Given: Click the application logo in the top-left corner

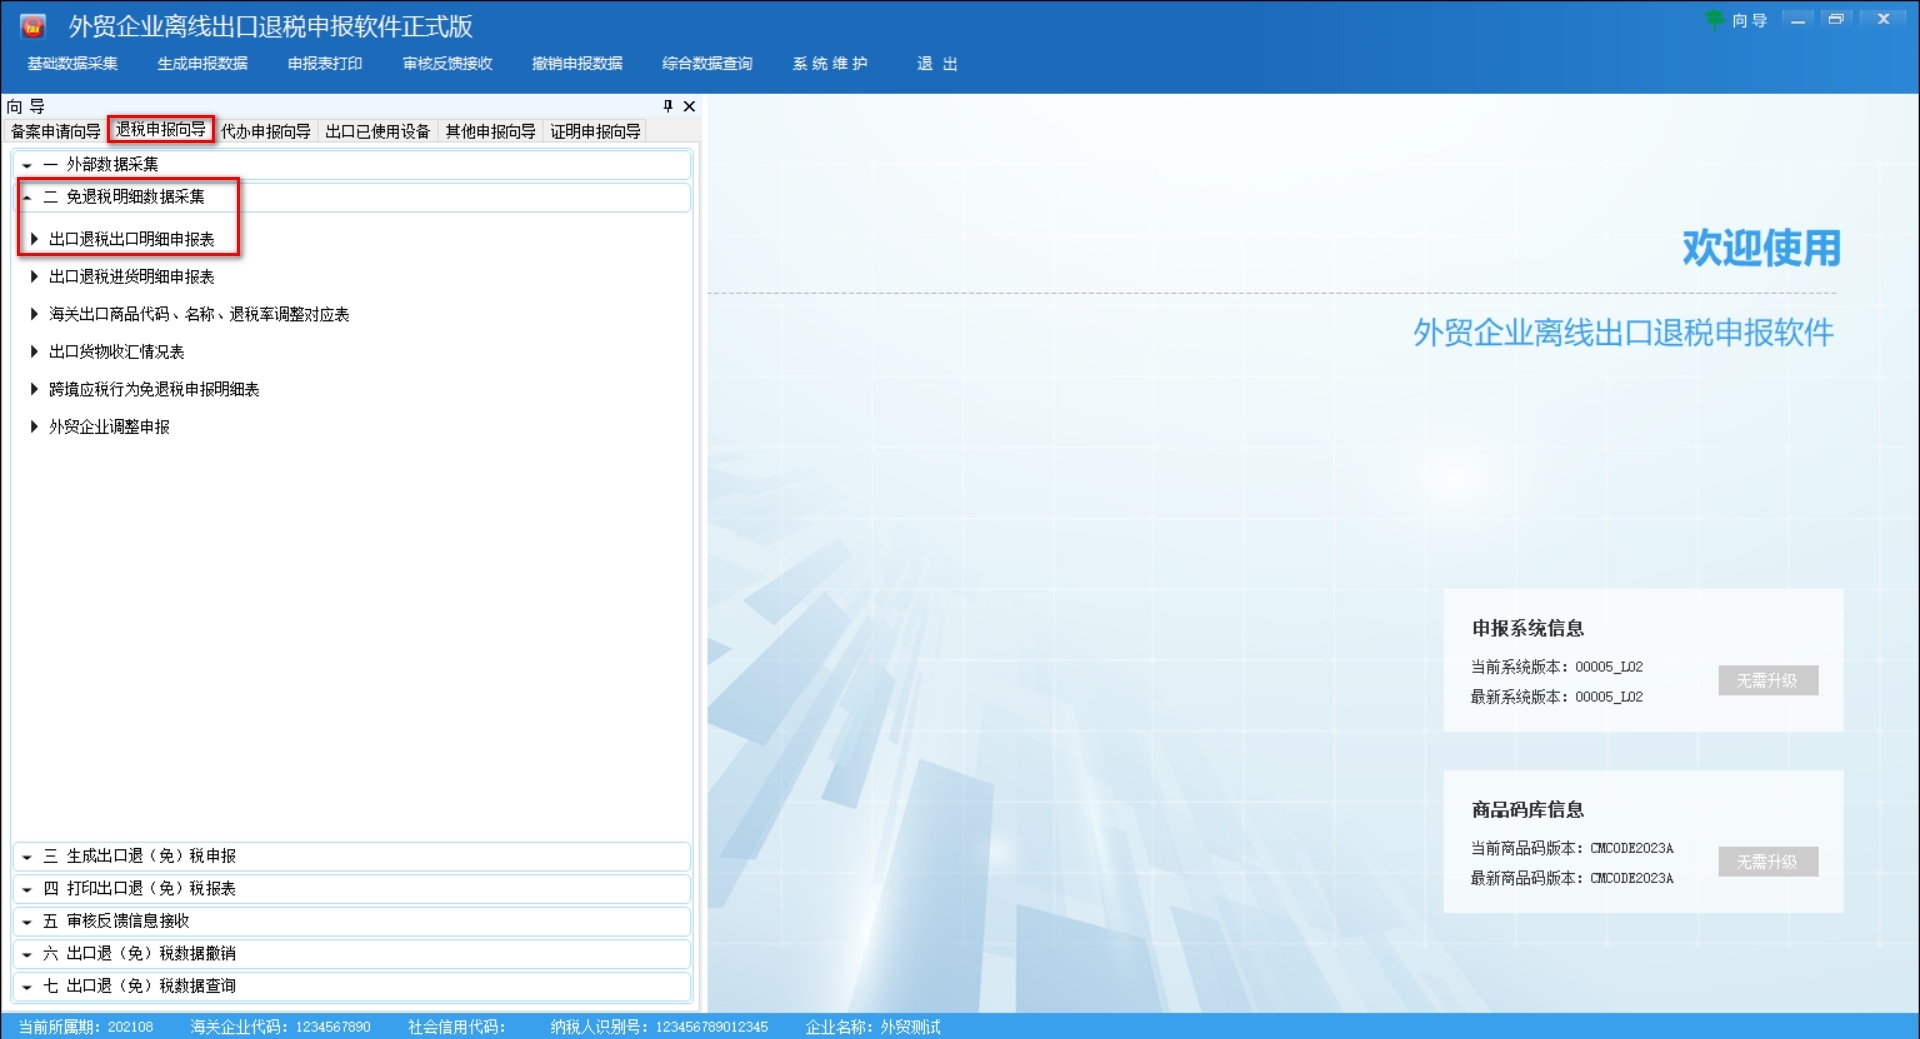Looking at the screenshot, I should point(31,24).
